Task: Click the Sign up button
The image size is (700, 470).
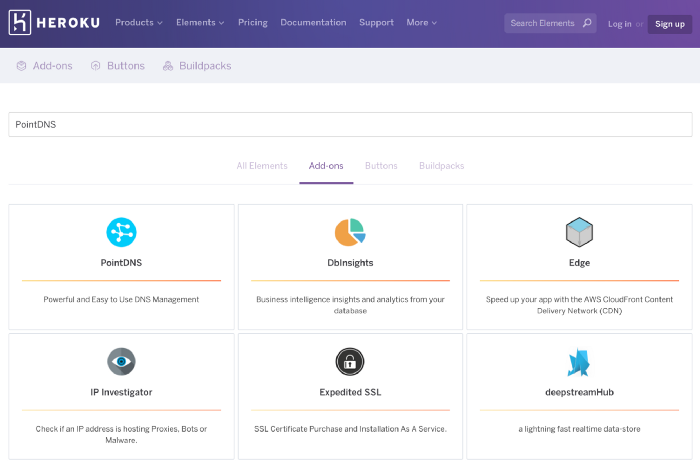Action: (670, 24)
